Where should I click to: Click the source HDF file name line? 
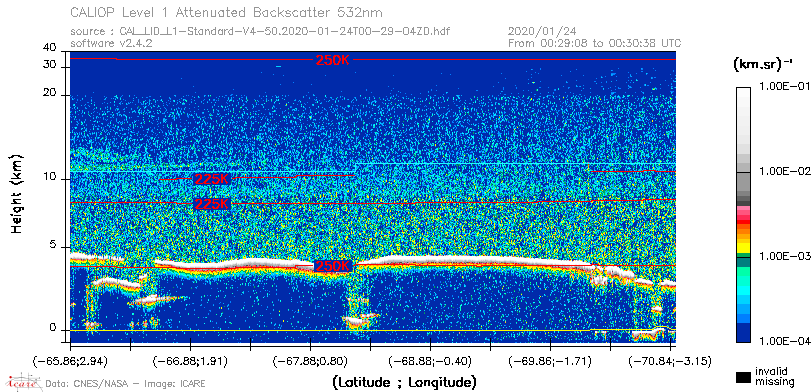[x=260, y=31]
